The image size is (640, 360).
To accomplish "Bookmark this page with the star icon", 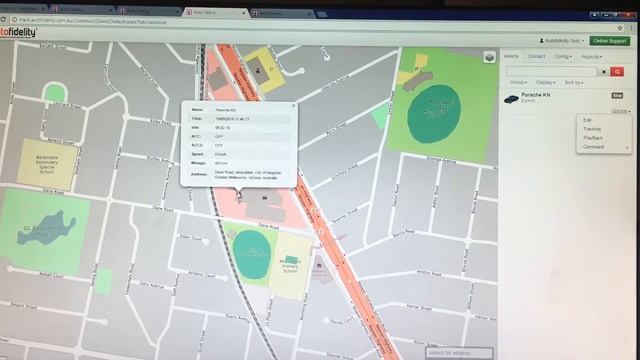I will tap(620, 28).
